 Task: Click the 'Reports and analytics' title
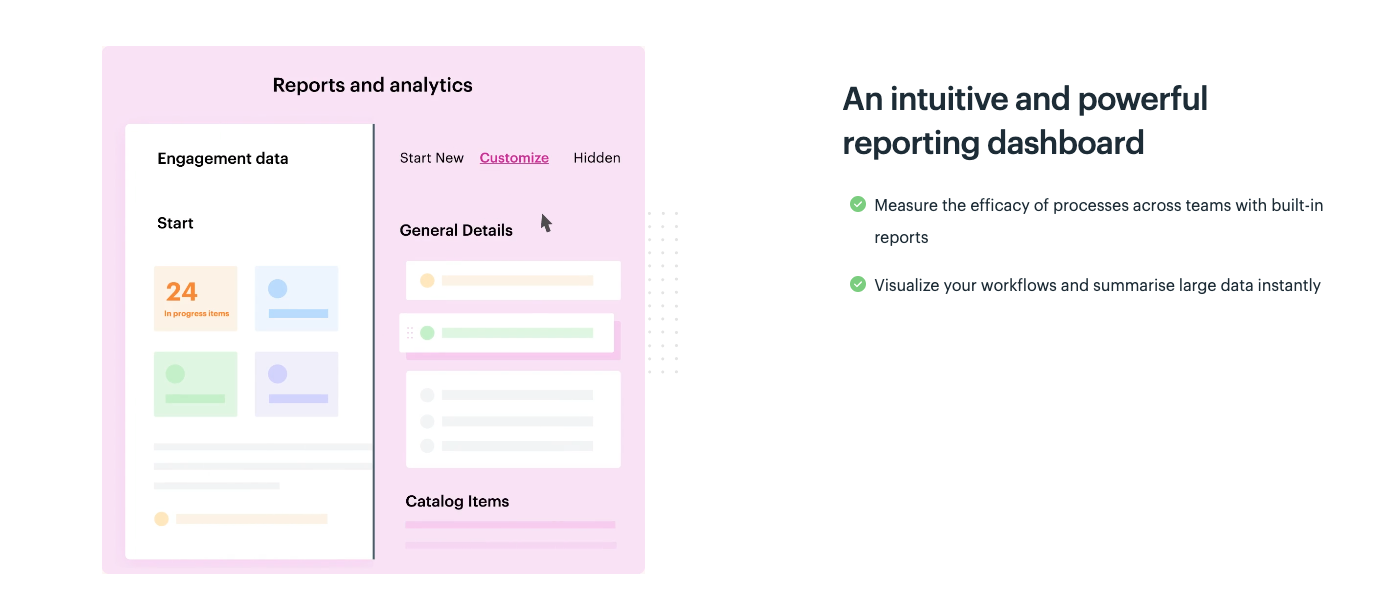click(x=372, y=85)
